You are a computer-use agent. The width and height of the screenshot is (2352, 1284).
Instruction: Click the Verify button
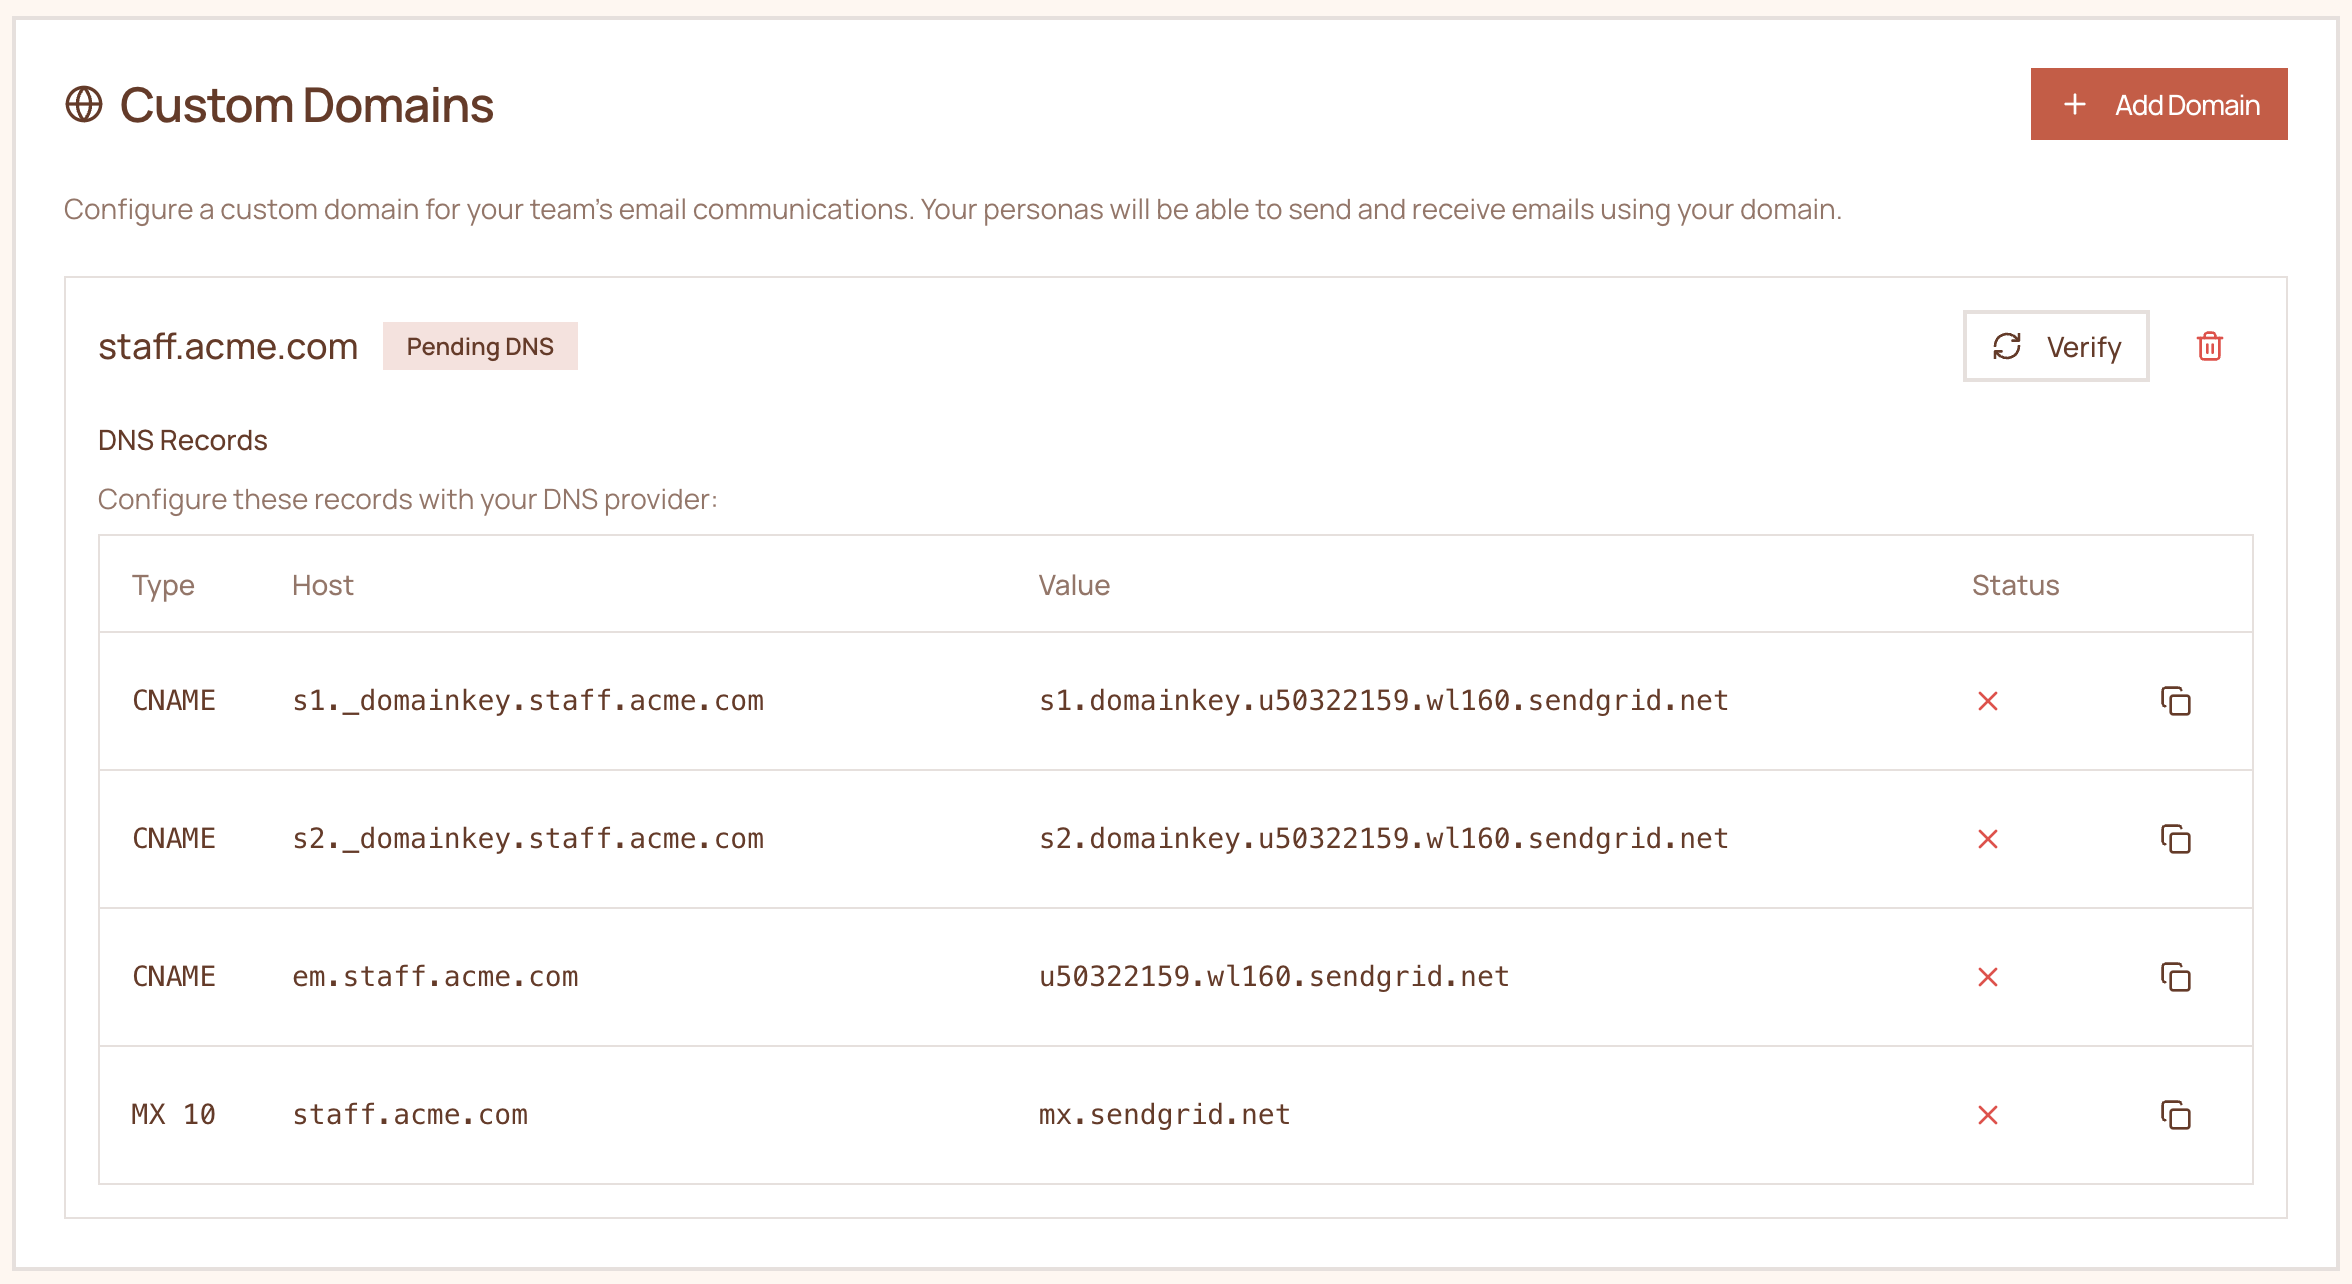[2056, 346]
